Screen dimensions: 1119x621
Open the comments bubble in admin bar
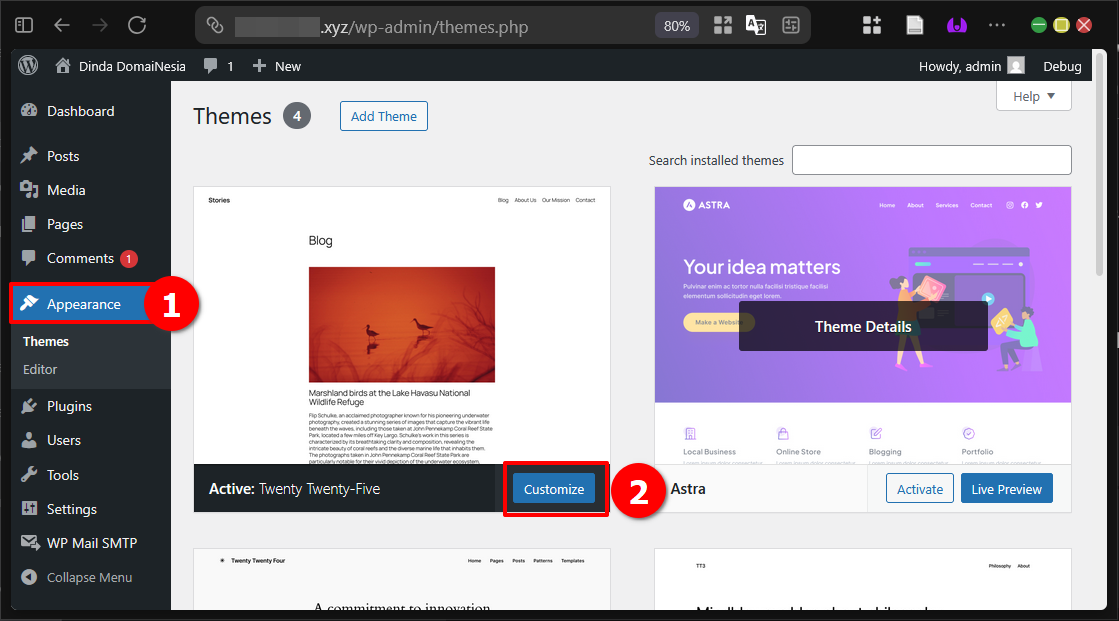tap(211, 66)
